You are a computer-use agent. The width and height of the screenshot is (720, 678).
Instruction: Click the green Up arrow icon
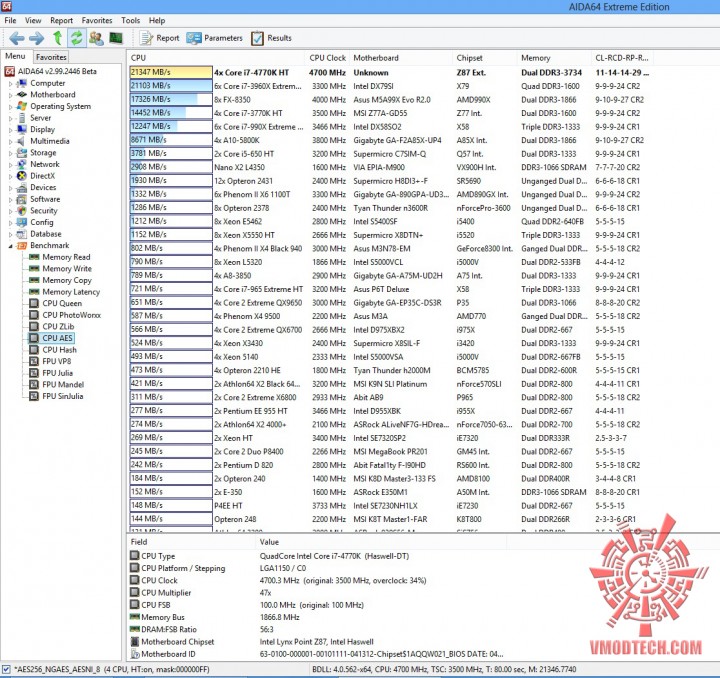(x=57, y=38)
